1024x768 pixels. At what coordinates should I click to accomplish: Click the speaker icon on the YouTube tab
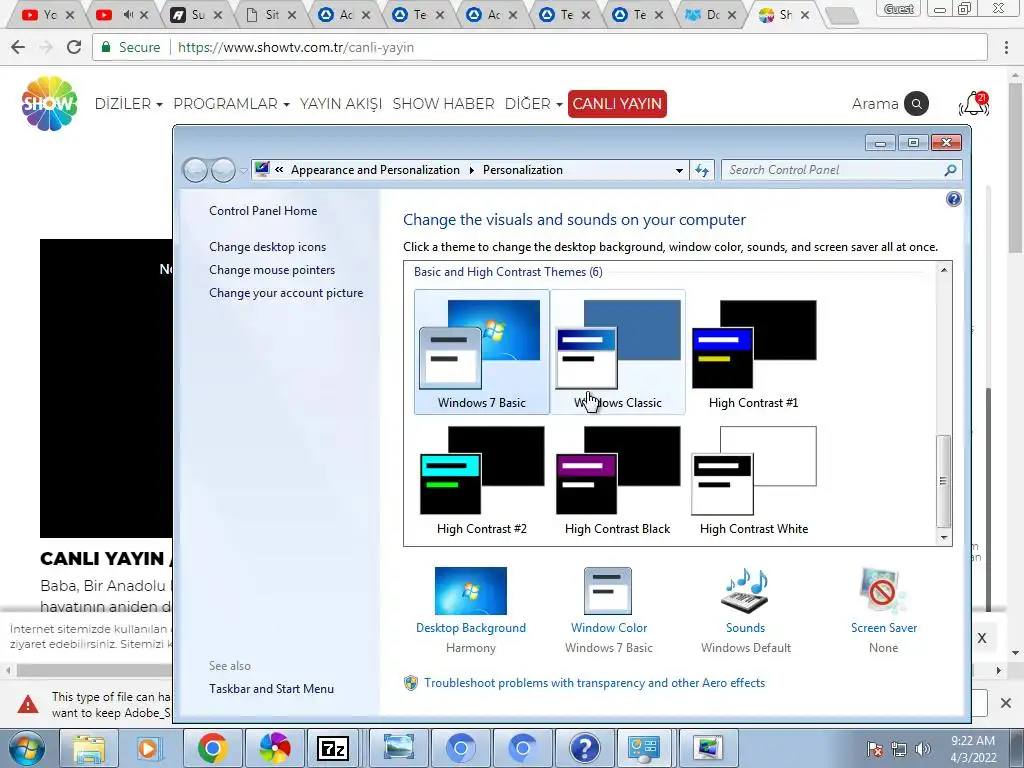[x=128, y=14]
